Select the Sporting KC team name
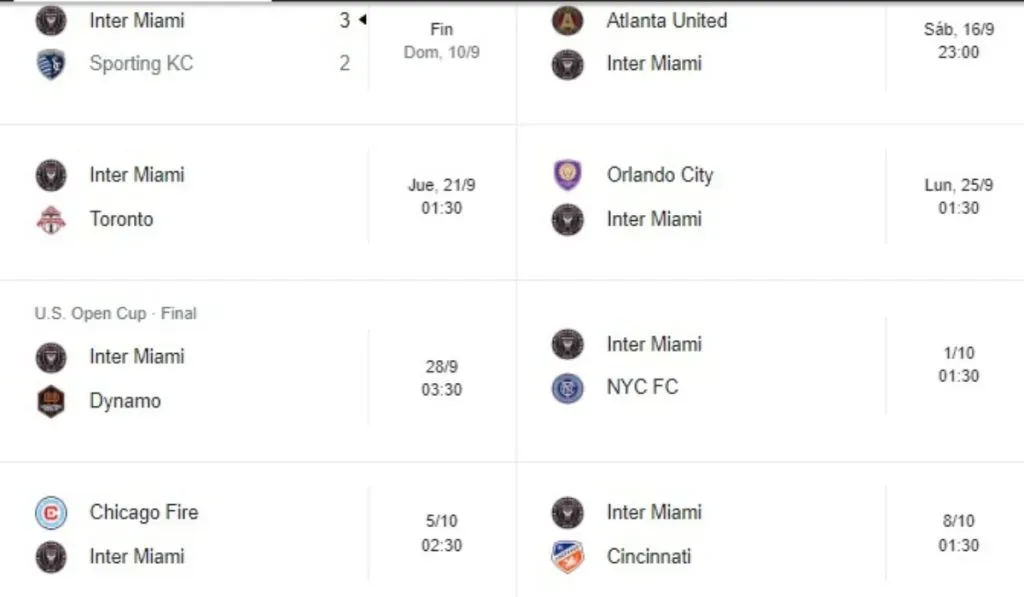The height and width of the screenshot is (597, 1024). (141, 64)
